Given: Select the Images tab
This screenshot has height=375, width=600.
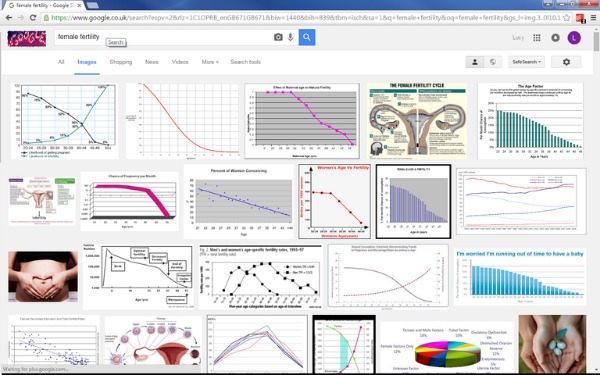Looking at the screenshot, I should coord(87,62).
